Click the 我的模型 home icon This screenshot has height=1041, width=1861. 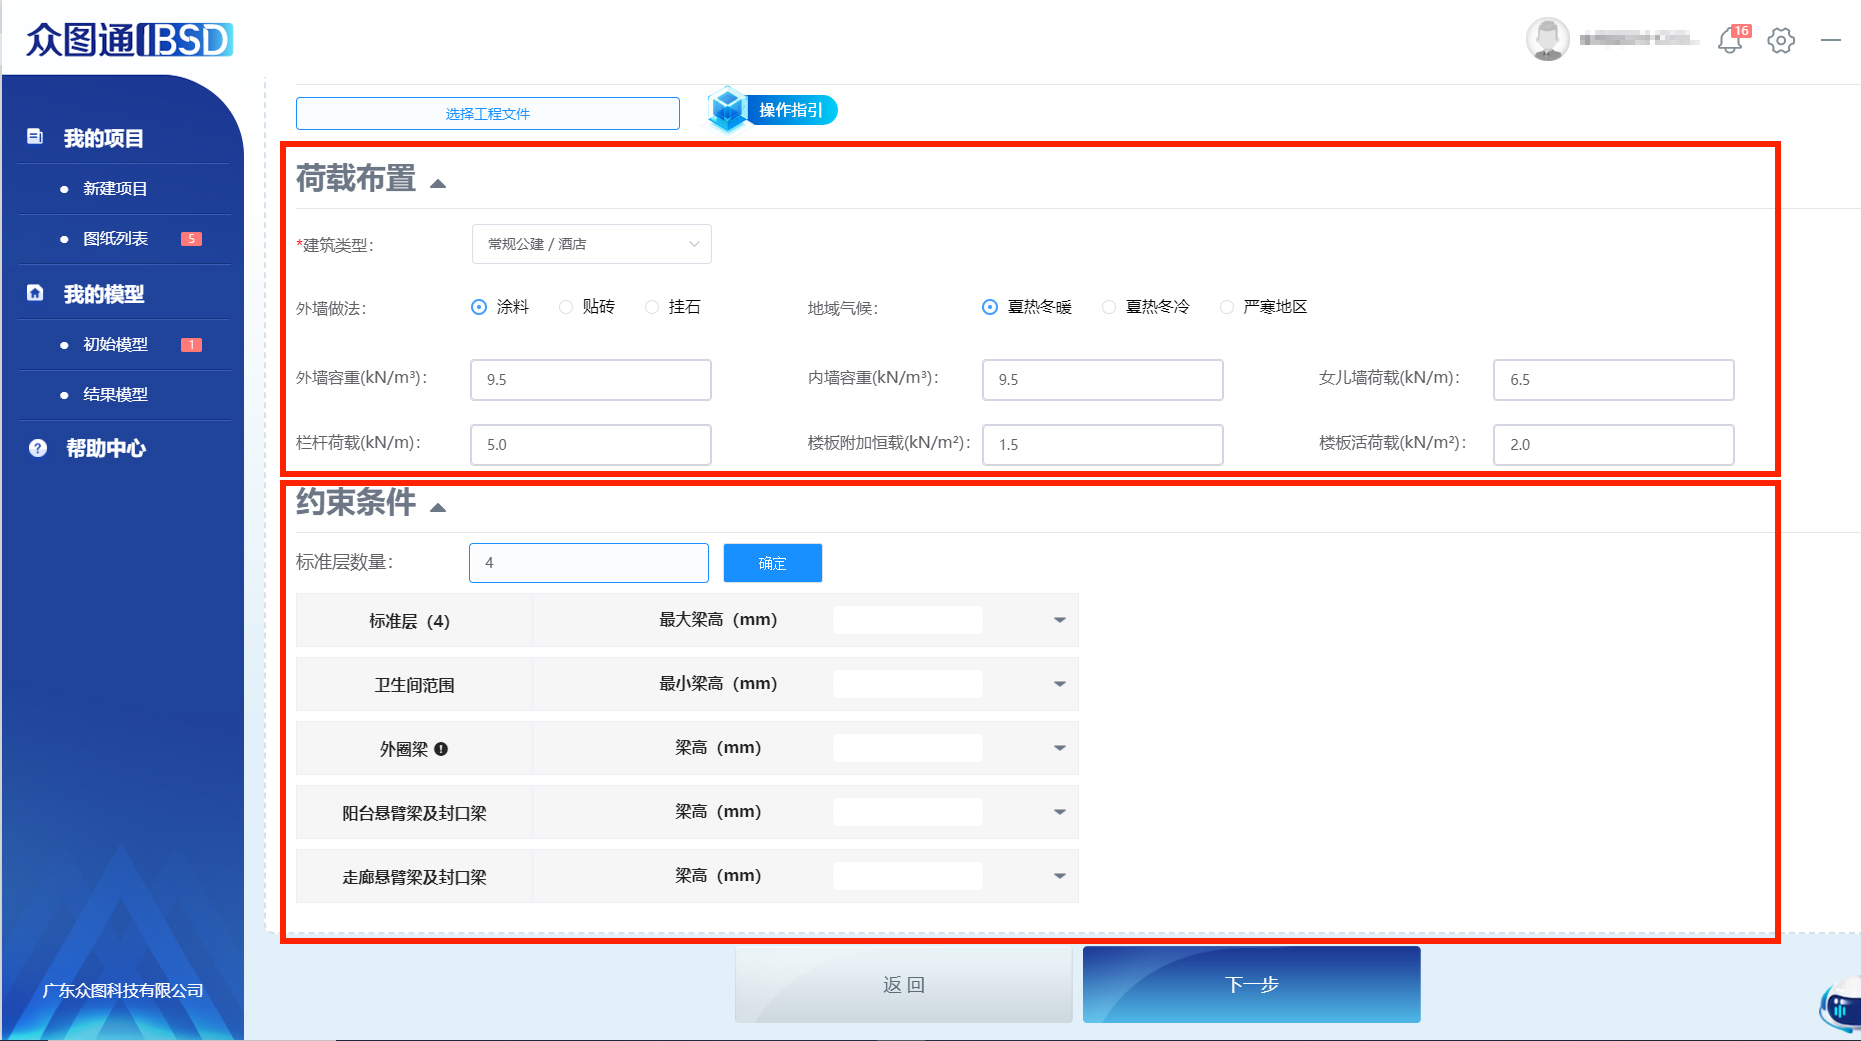[x=35, y=293]
